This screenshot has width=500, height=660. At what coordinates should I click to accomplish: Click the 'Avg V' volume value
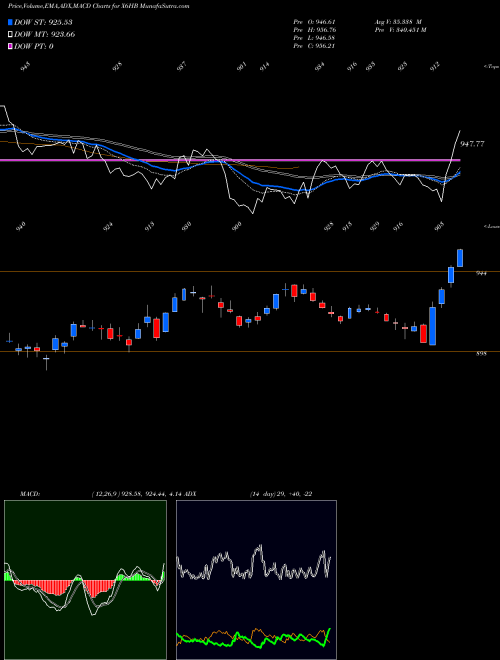pos(398,22)
